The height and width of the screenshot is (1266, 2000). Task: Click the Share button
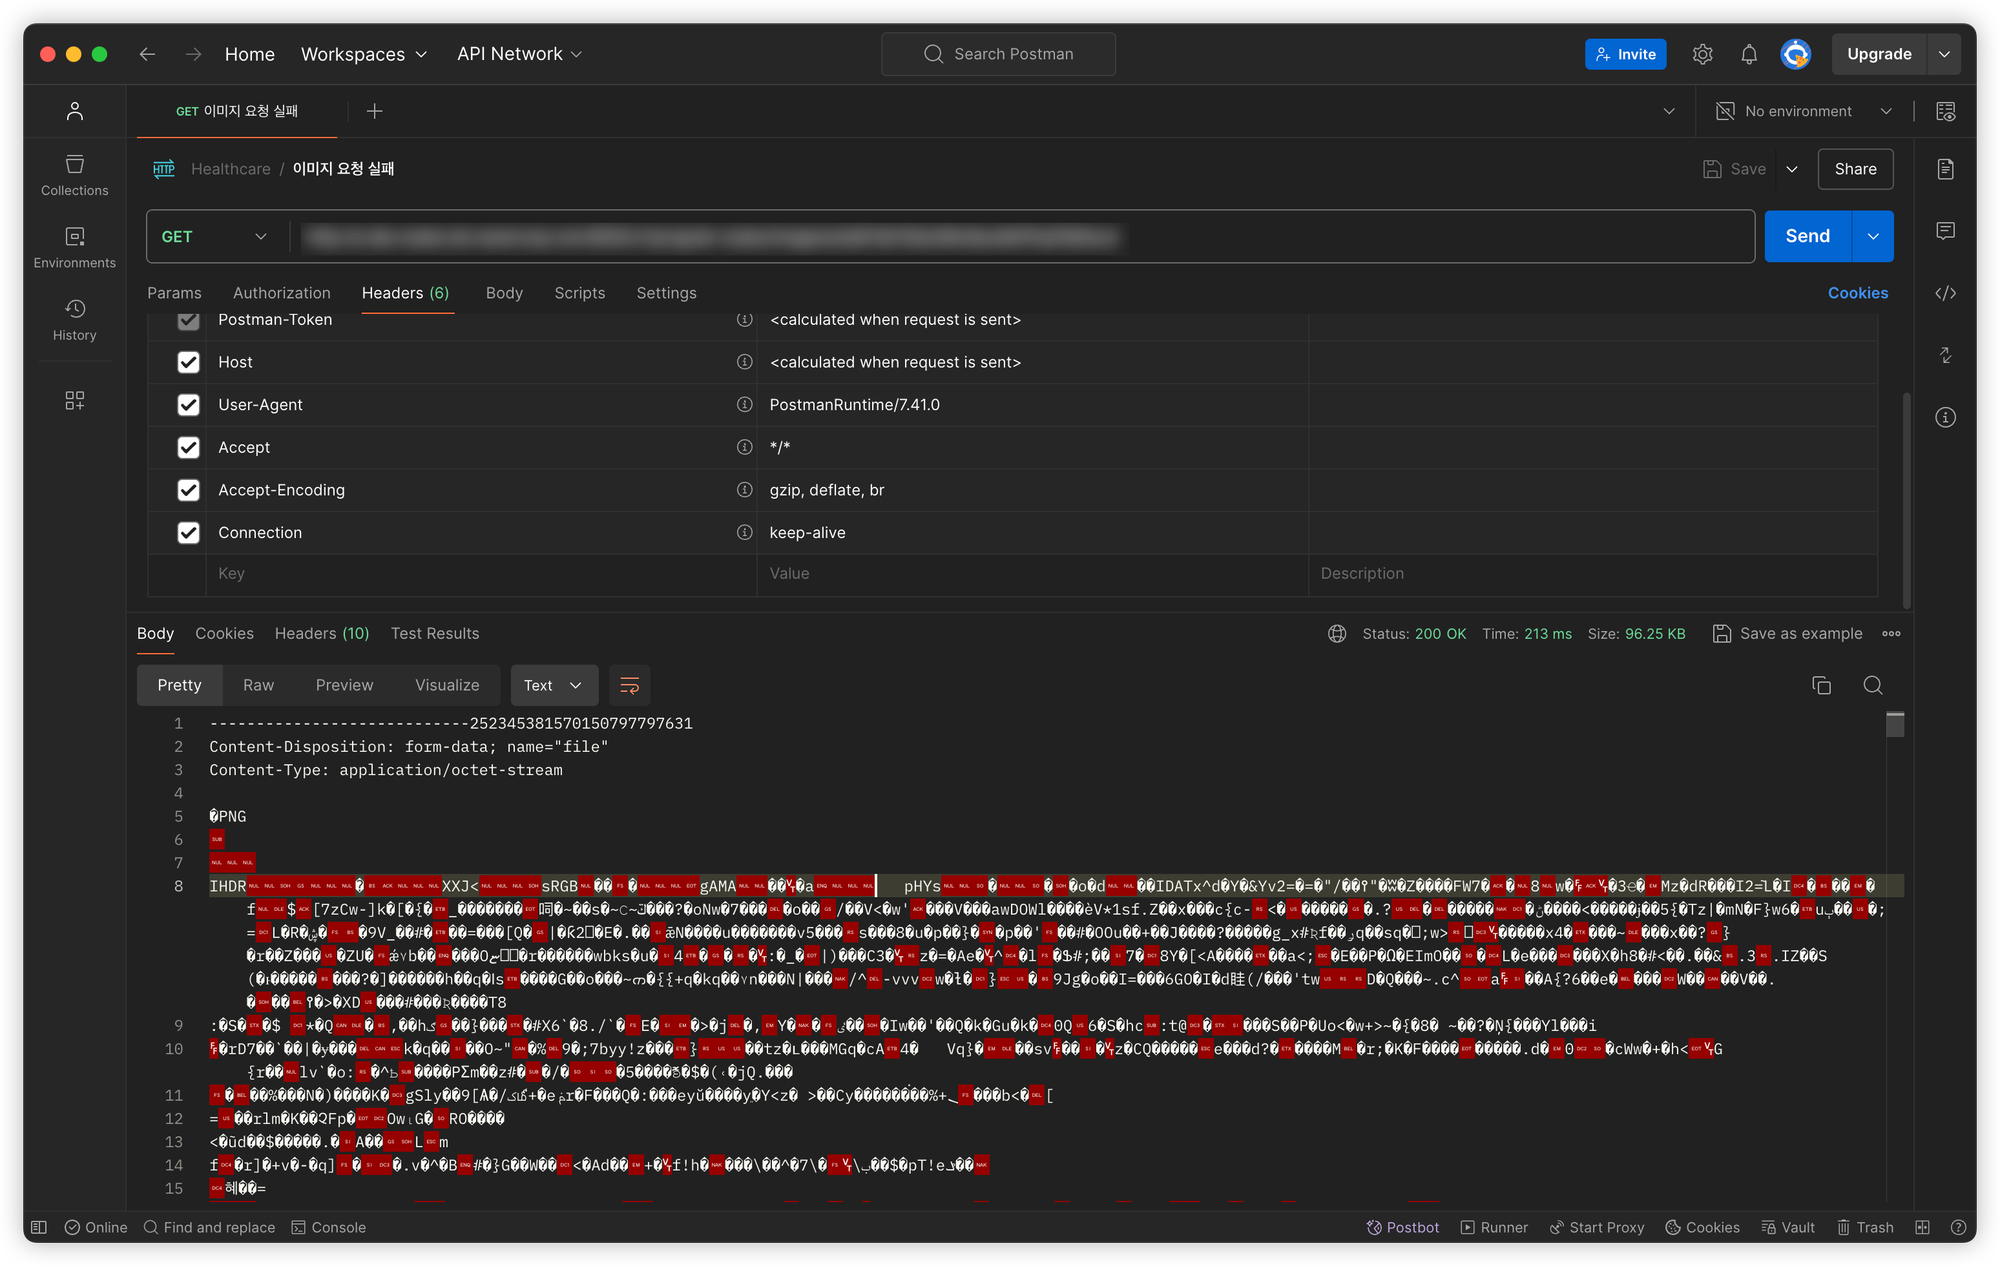[1855, 169]
